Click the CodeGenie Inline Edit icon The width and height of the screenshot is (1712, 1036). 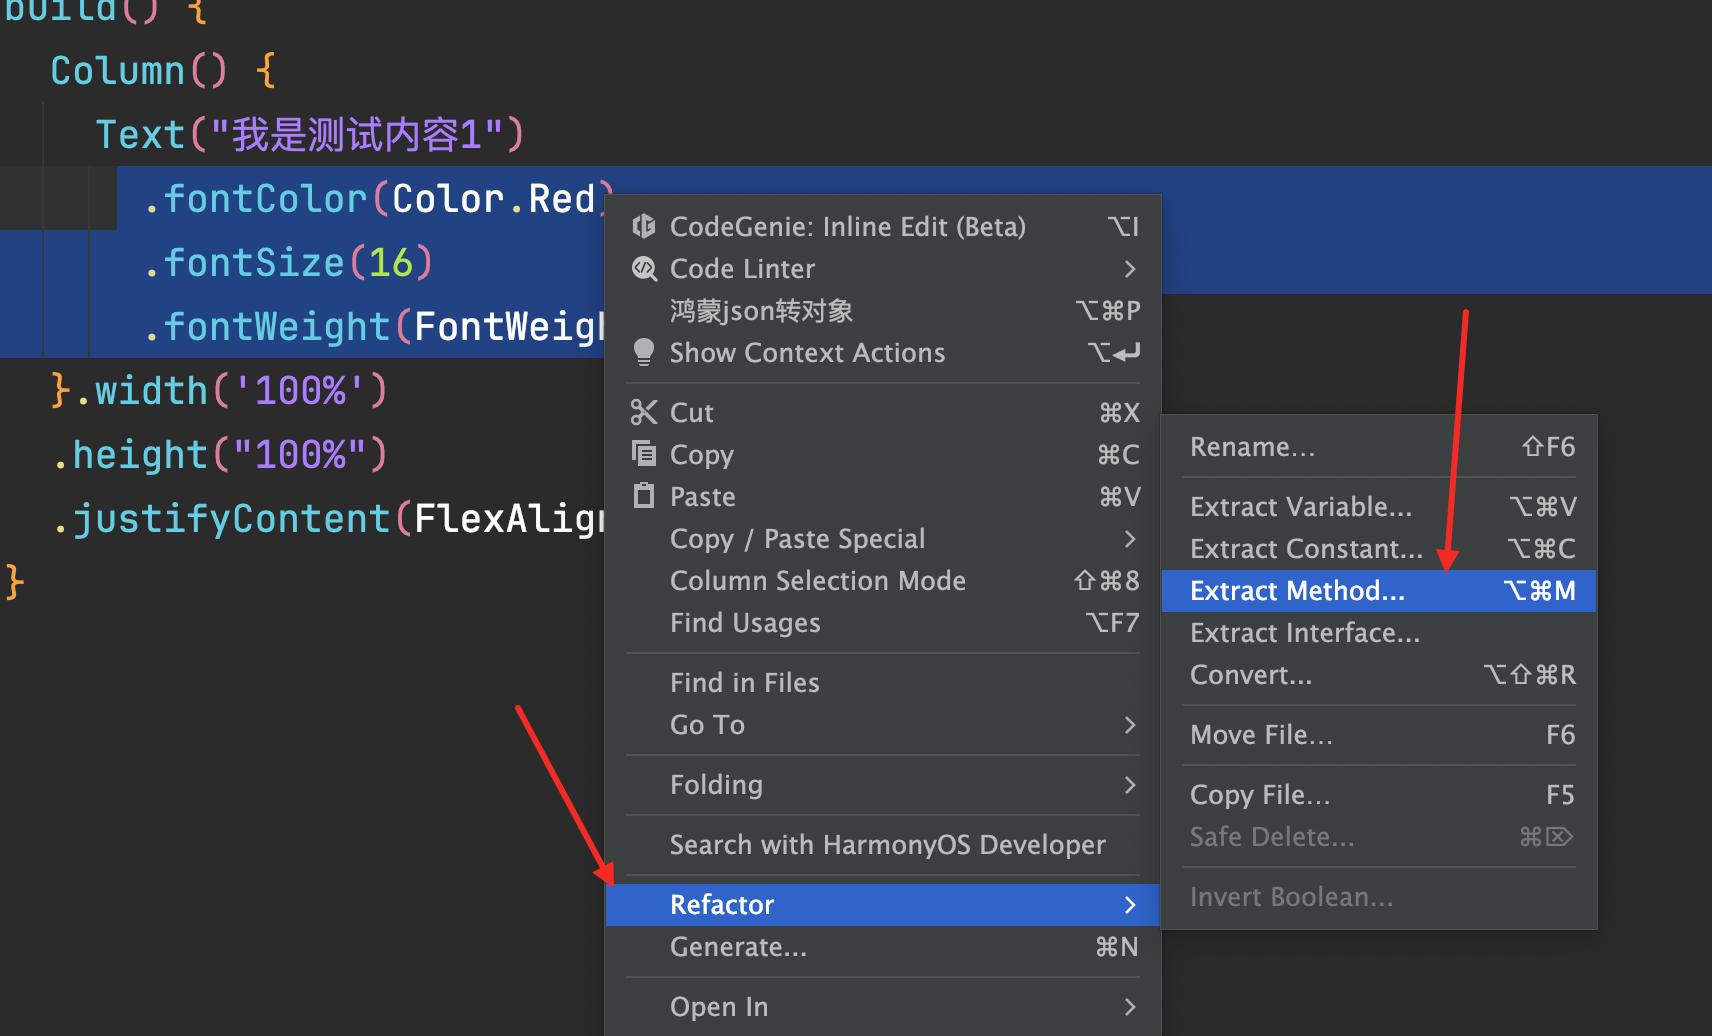[644, 227]
